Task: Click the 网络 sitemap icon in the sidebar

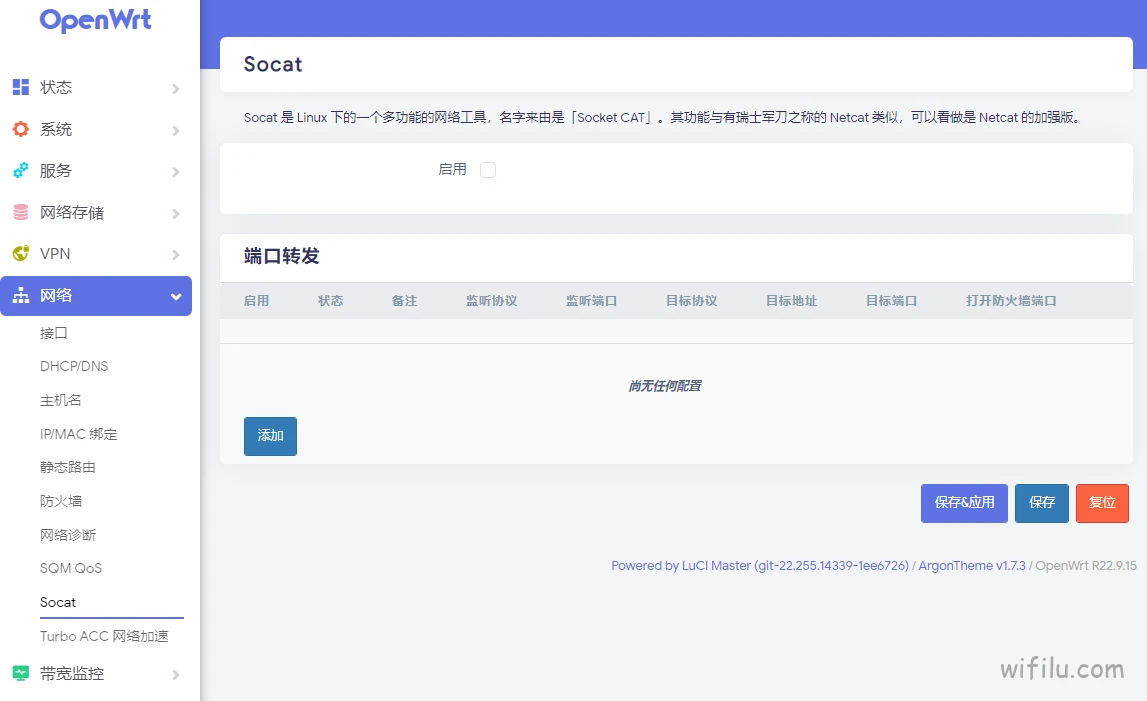Action: coord(20,296)
